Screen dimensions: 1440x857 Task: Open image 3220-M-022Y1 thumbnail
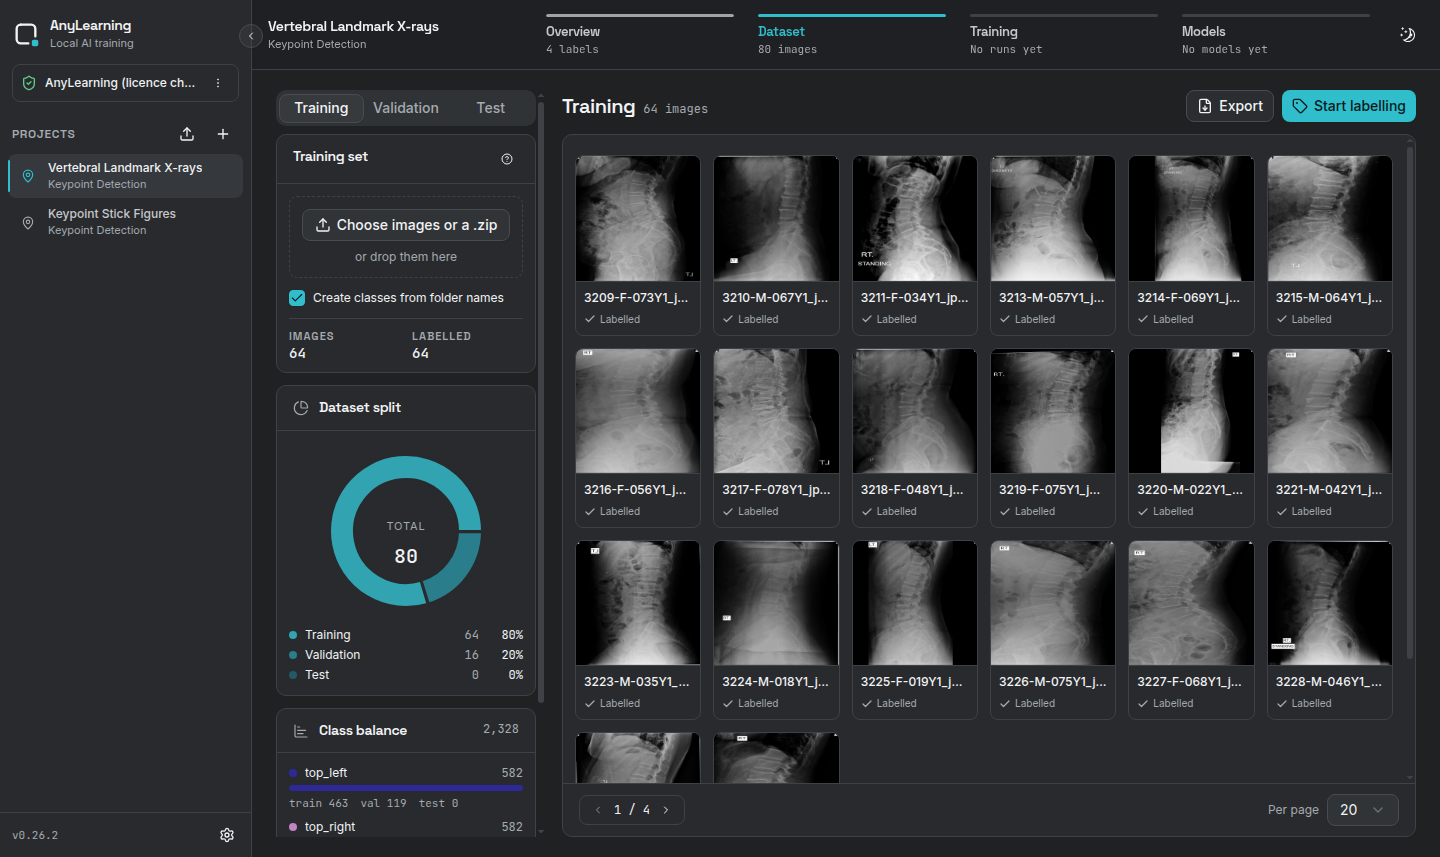click(x=1191, y=411)
